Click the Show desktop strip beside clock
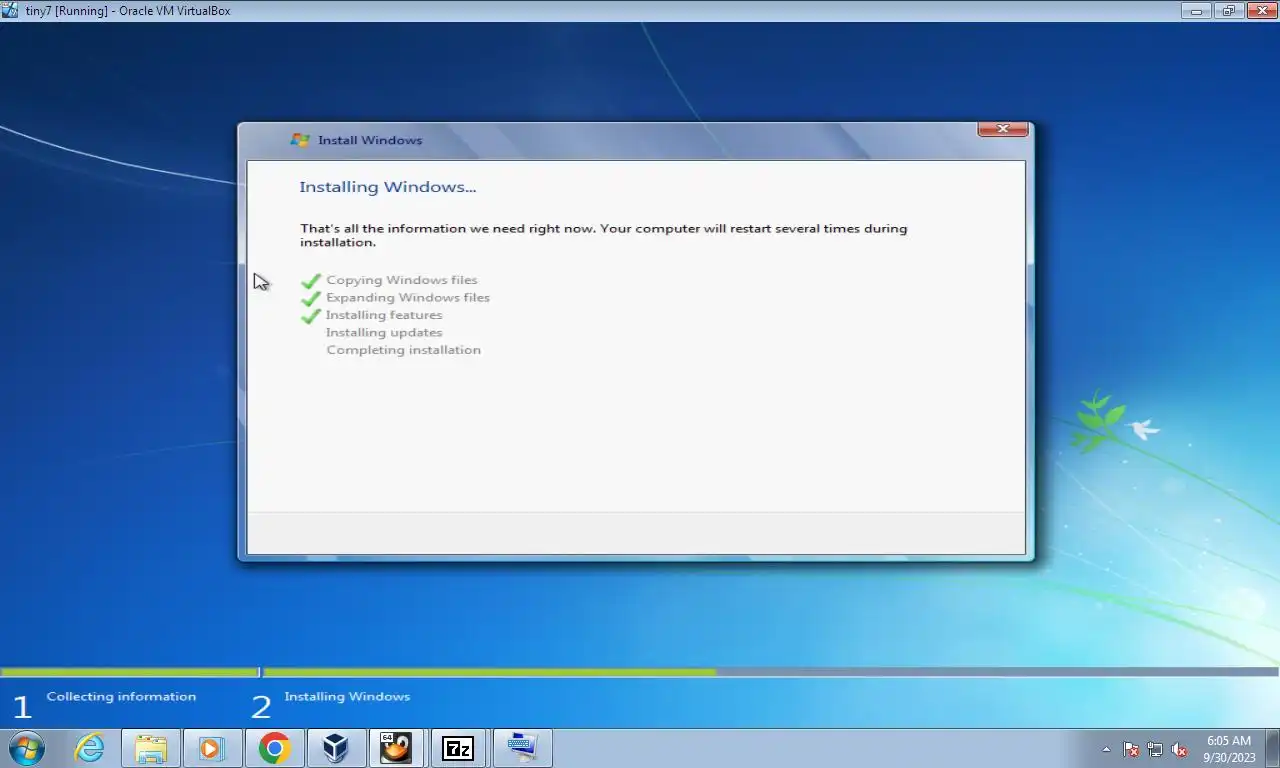1280x768 pixels. click(1272, 749)
